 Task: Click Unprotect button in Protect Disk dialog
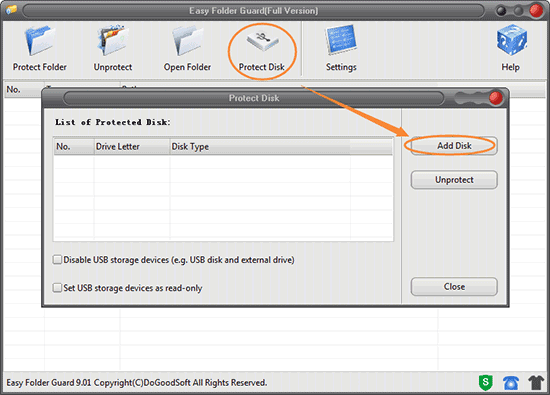pyautogui.click(x=454, y=180)
